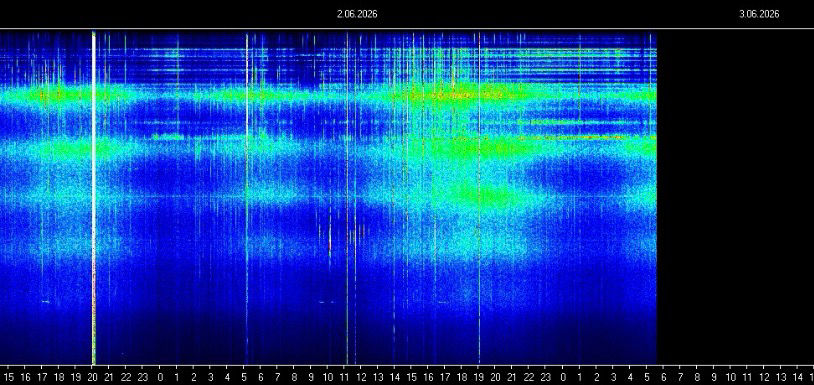Viewport: 814px width, 385px height.
Task: Select hour 20 label under the white spike
Action: [93, 377]
